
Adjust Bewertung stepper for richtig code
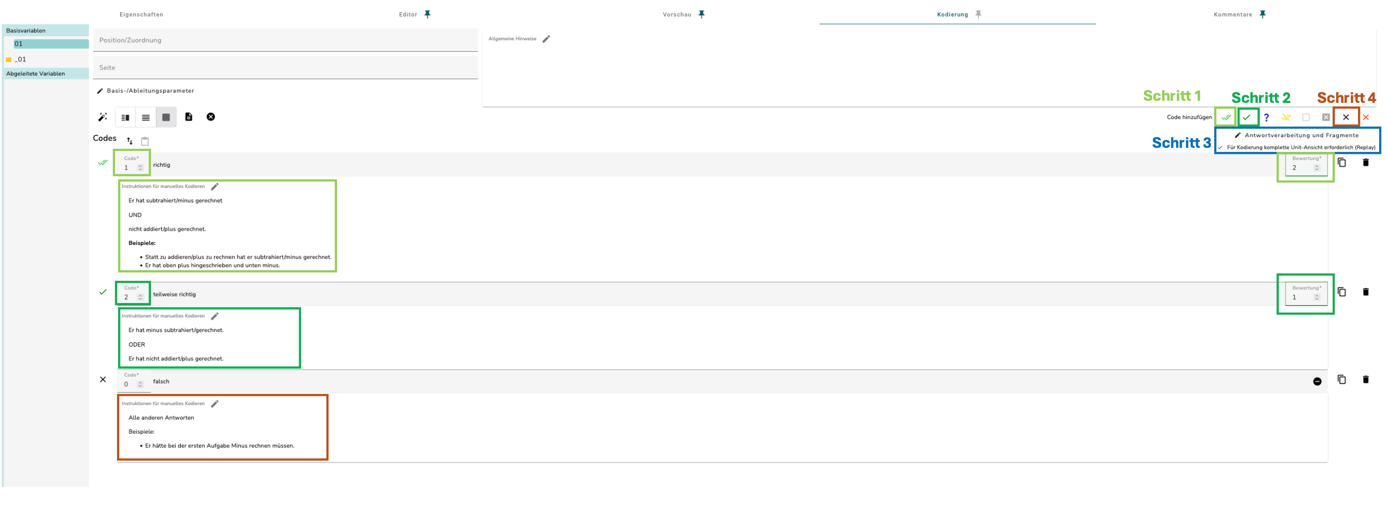point(1316,168)
